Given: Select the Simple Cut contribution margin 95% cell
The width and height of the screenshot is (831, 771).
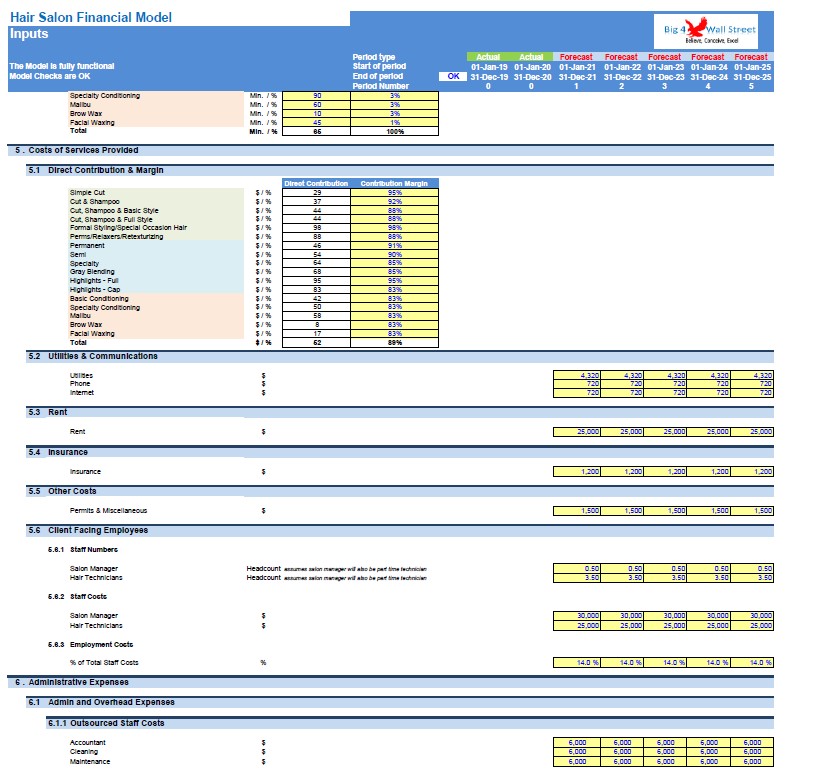Looking at the screenshot, I should tap(394, 193).
